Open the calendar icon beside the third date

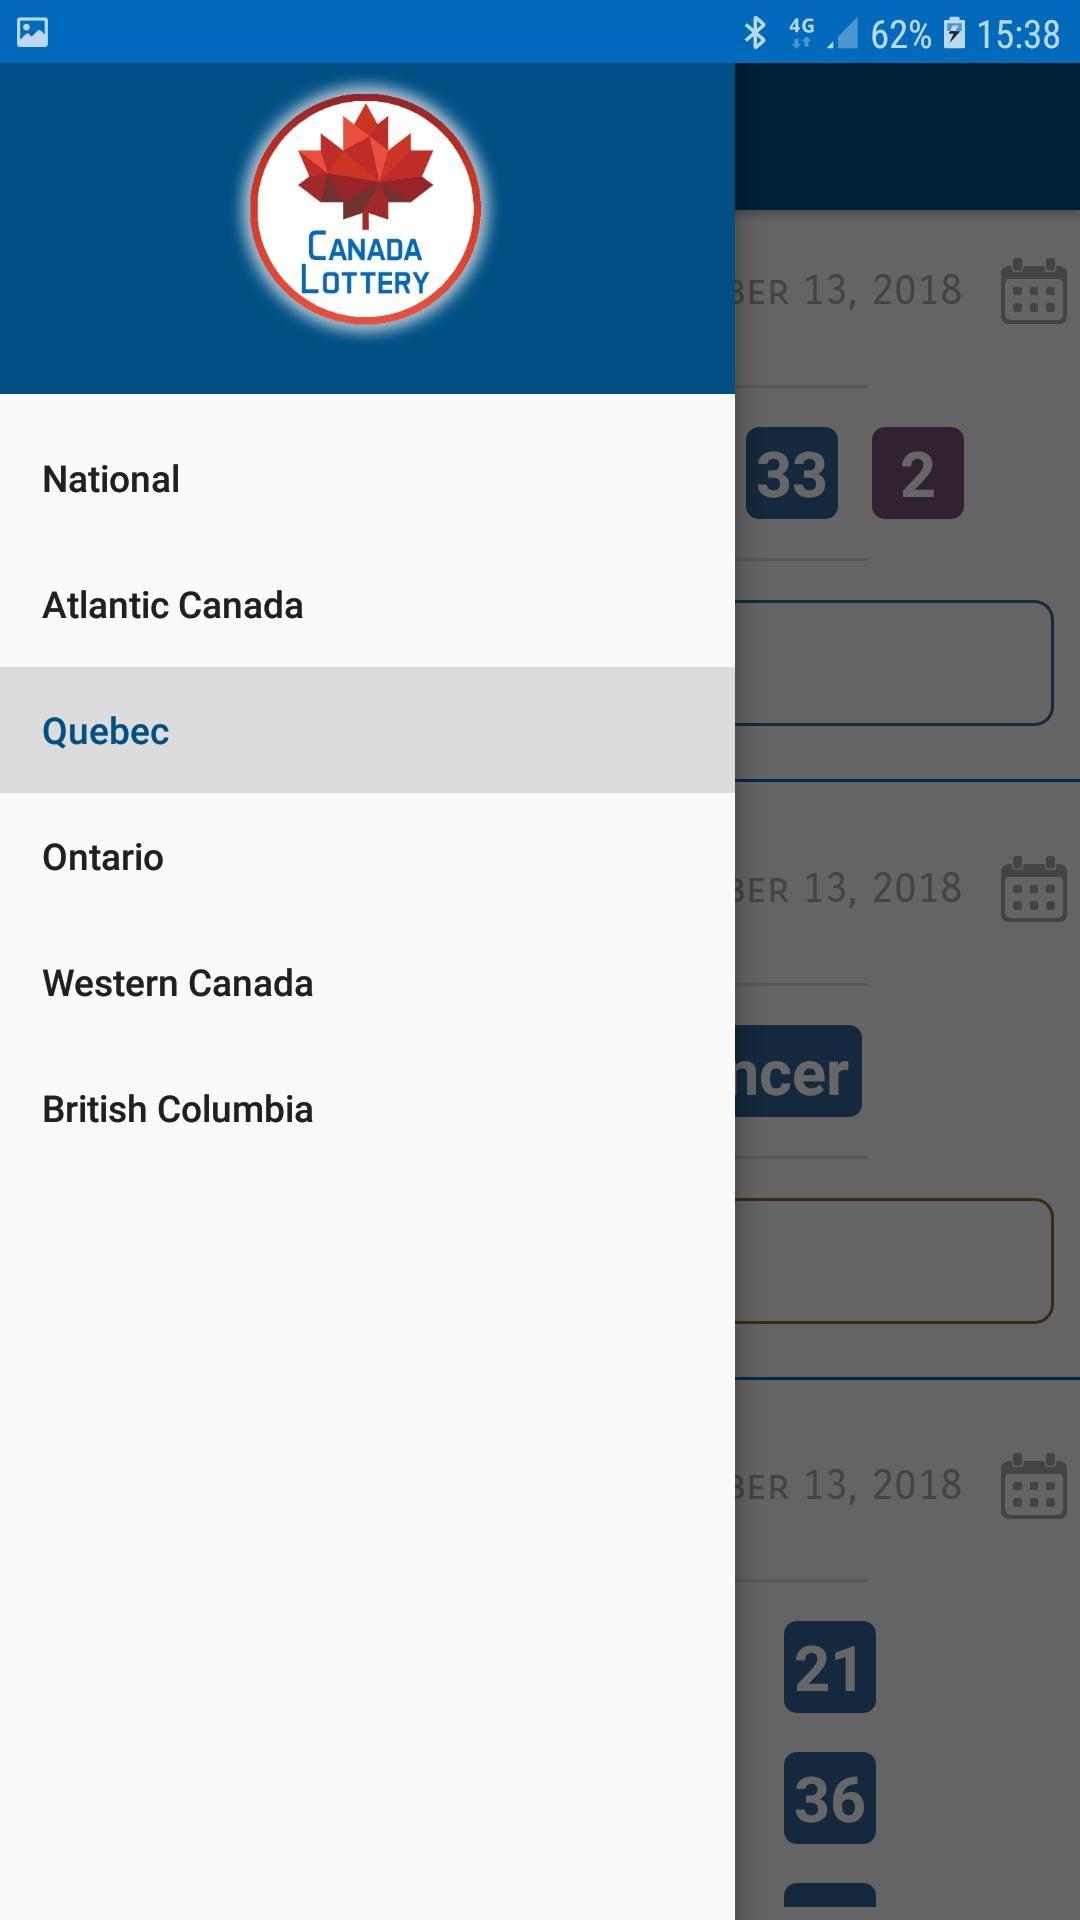pyautogui.click(x=1034, y=1486)
